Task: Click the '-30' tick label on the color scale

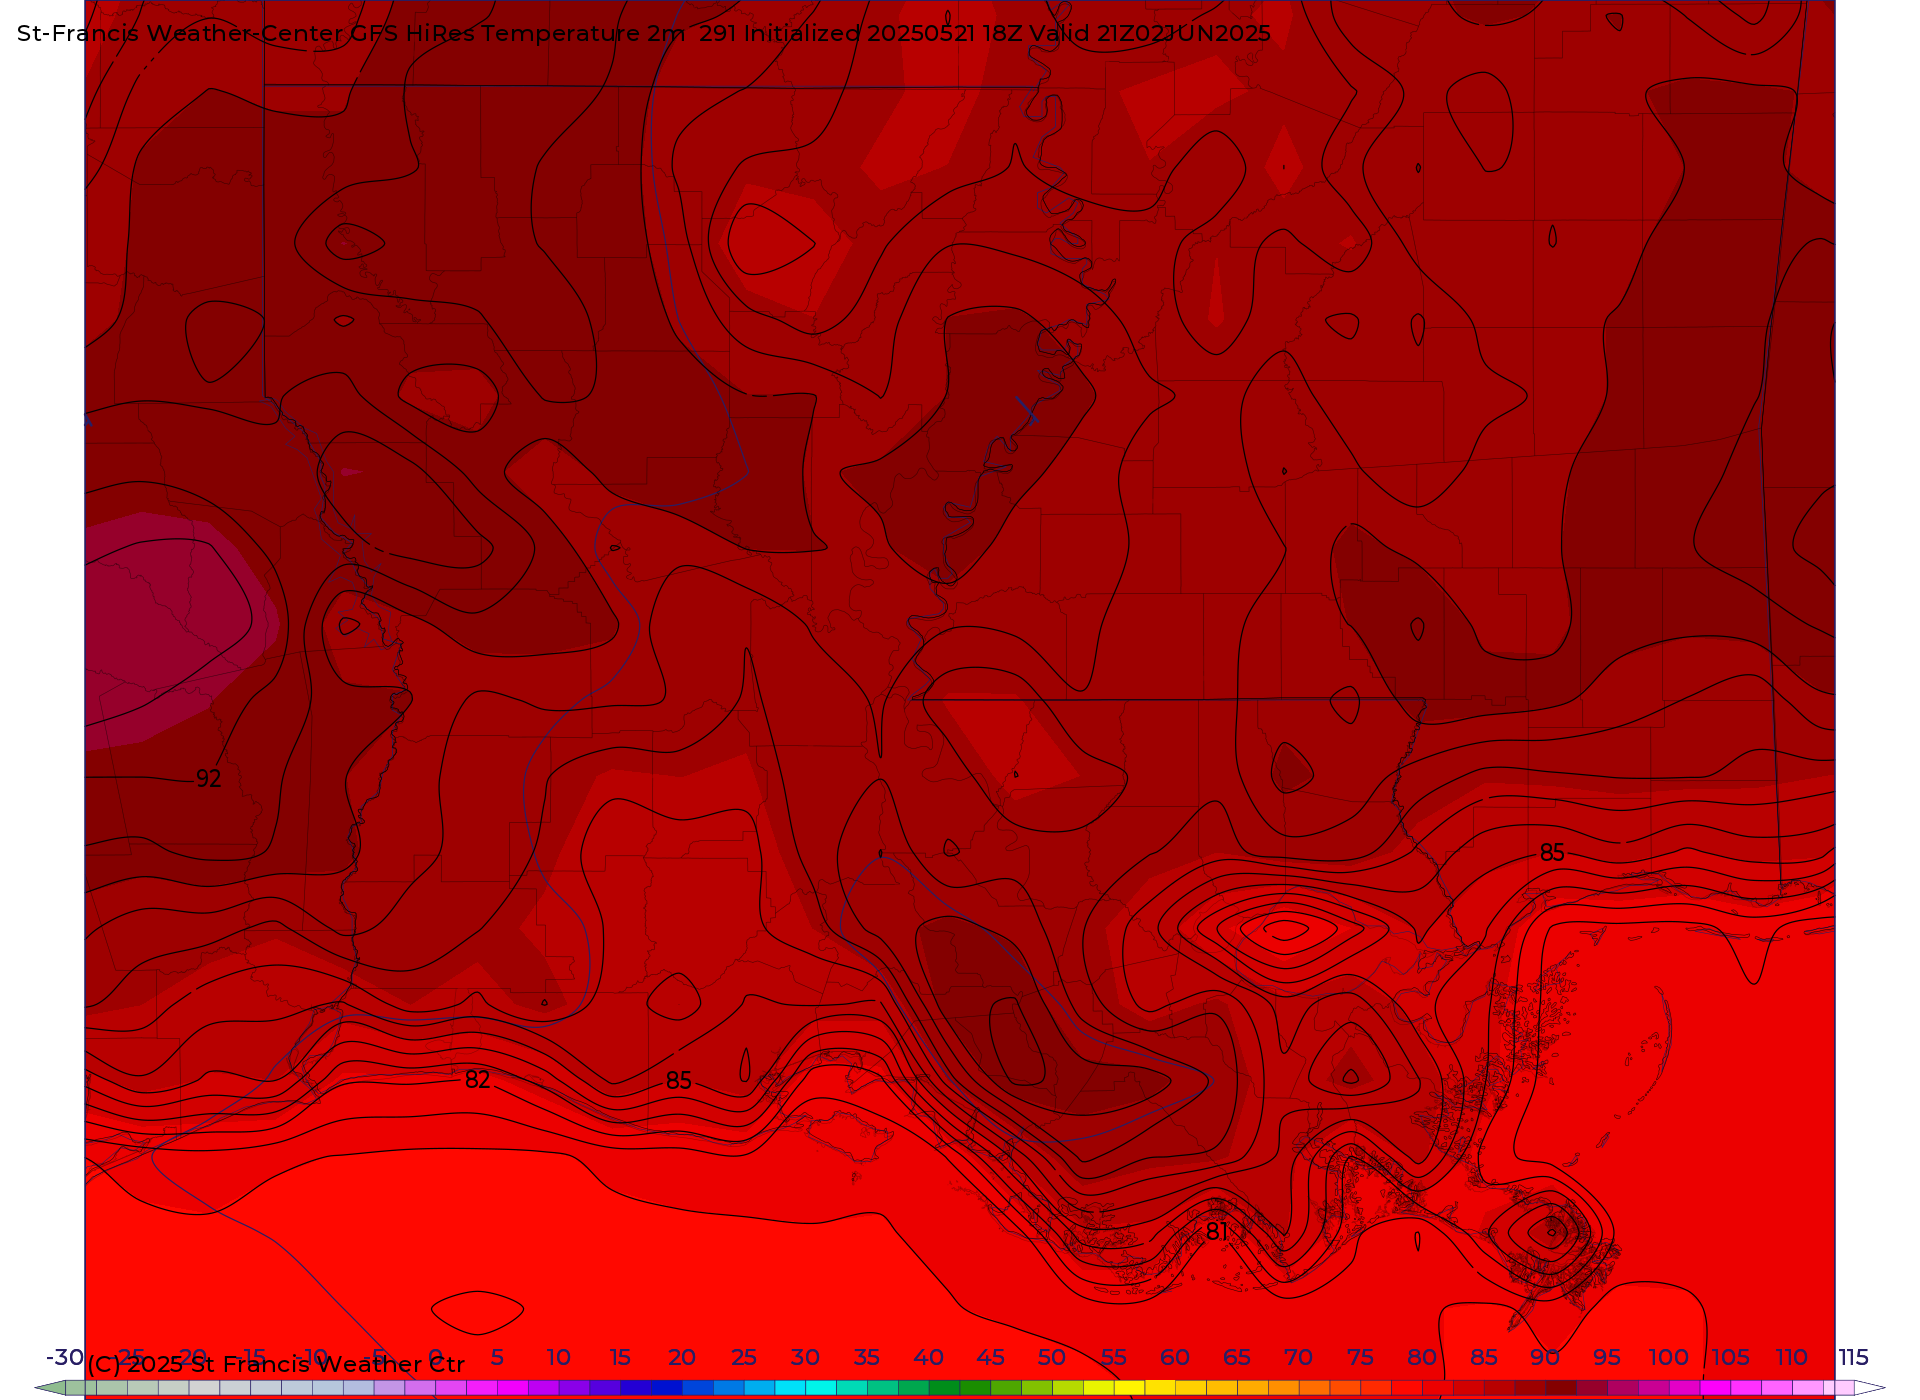Action: [65, 1357]
